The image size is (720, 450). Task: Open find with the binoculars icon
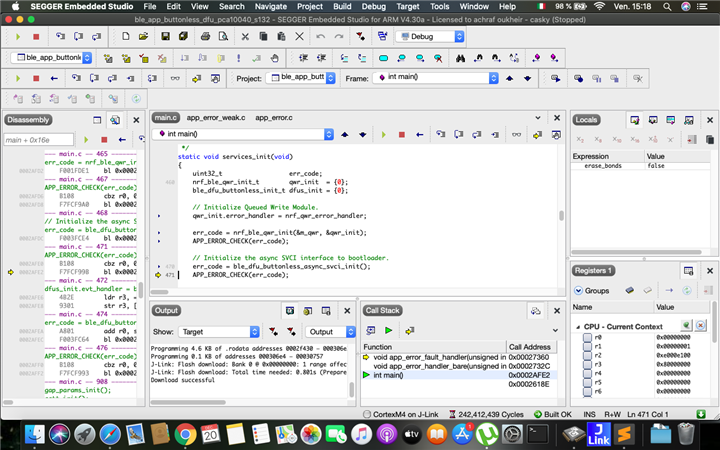[x=460, y=58]
